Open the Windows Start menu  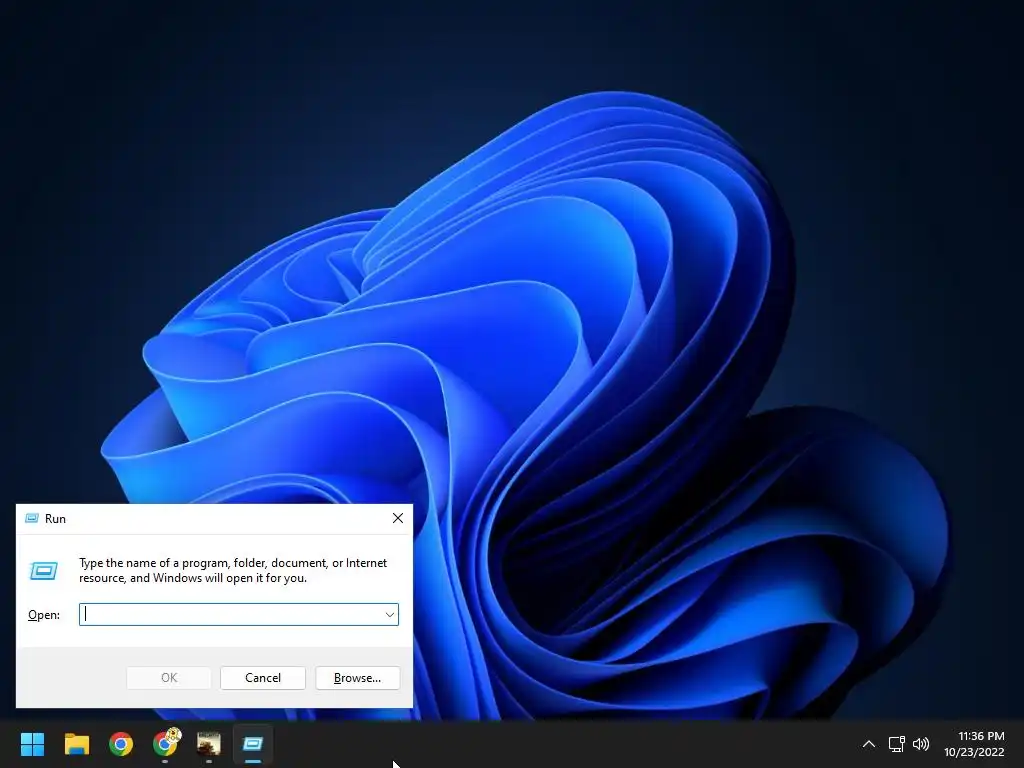(x=32, y=743)
